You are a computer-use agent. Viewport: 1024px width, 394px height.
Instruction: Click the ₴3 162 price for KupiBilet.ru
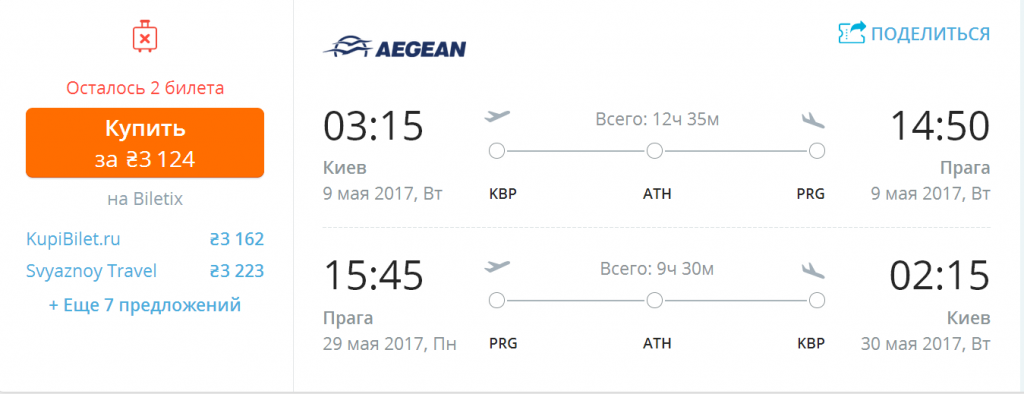tap(236, 239)
